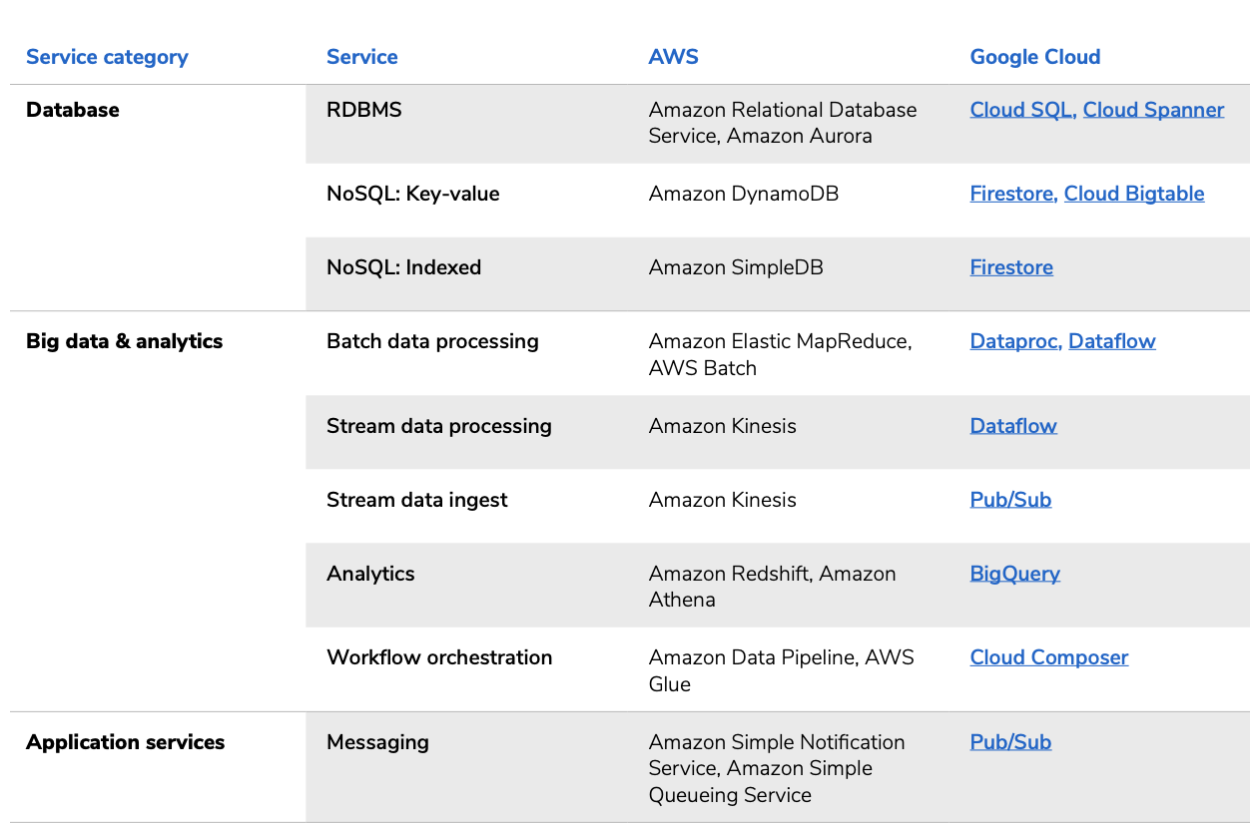1250x824 pixels.
Task: Click the AWS column header
Action: coord(673,57)
